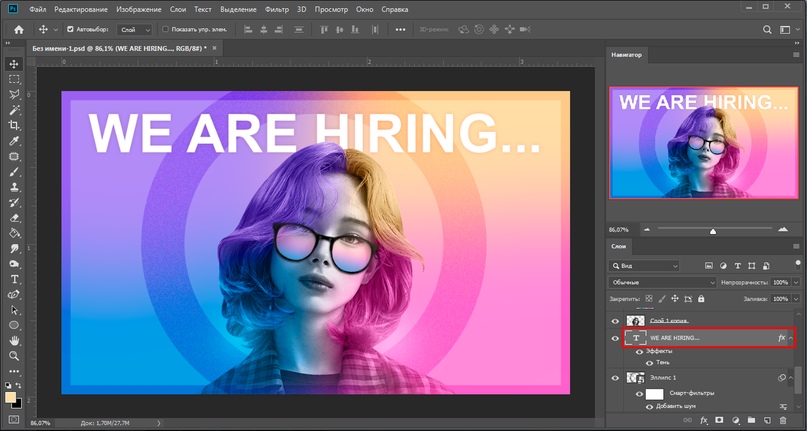Open the search magnifier in options bar

pyautogui.click(x=767, y=29)
